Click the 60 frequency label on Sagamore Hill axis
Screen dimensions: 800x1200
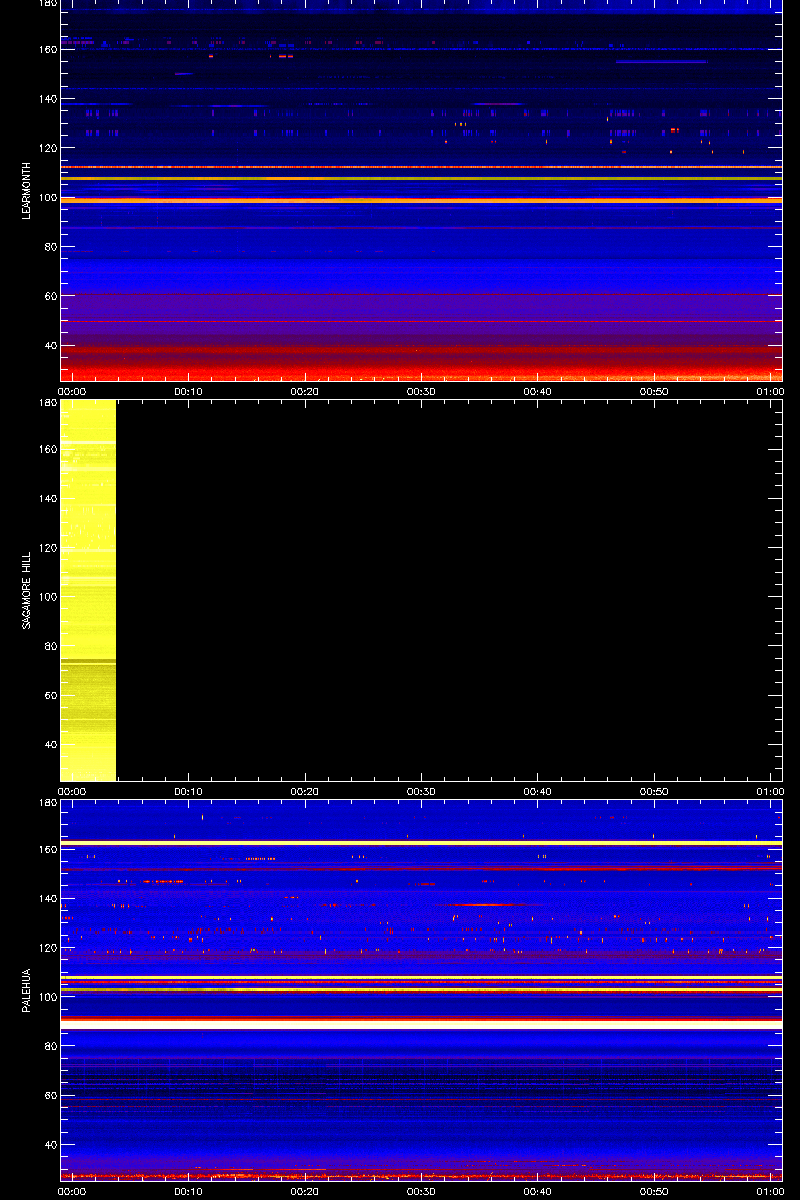[x=49, y=696]
